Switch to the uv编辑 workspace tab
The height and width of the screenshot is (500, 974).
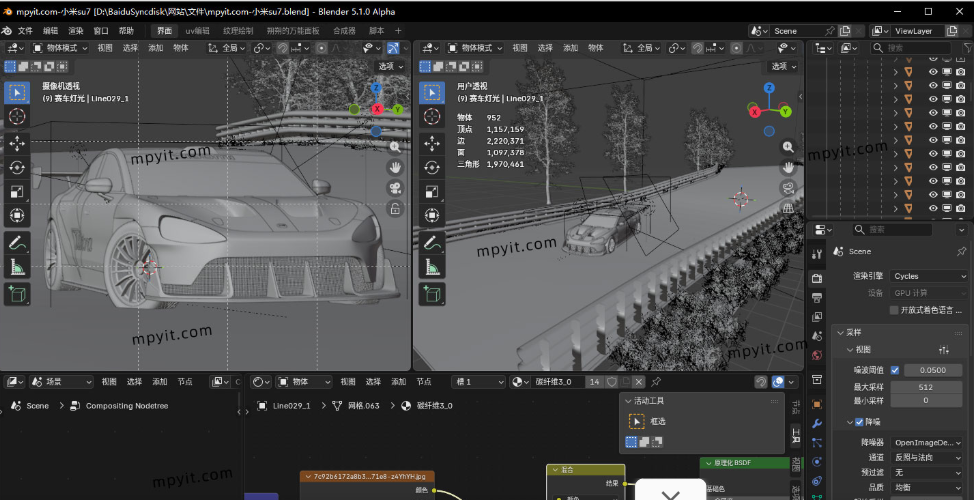tap(197, 30)
